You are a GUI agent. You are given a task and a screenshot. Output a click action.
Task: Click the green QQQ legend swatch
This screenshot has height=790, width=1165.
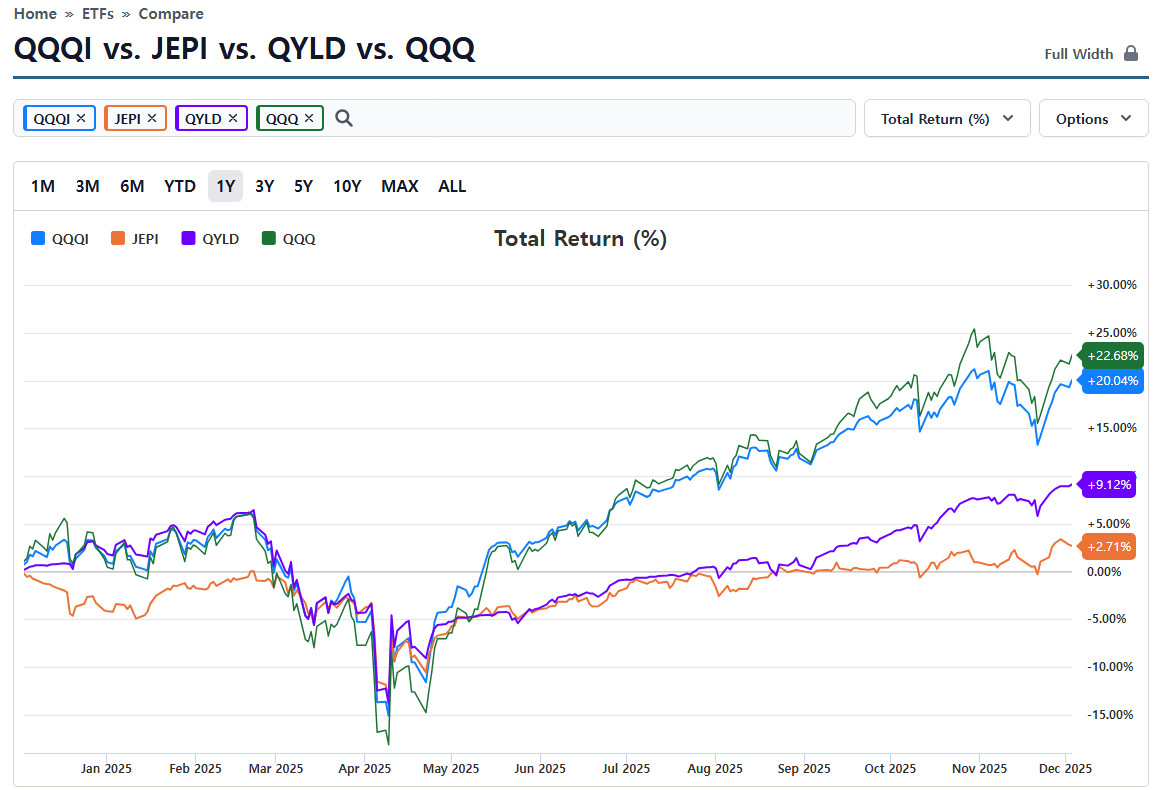(269, 239)
